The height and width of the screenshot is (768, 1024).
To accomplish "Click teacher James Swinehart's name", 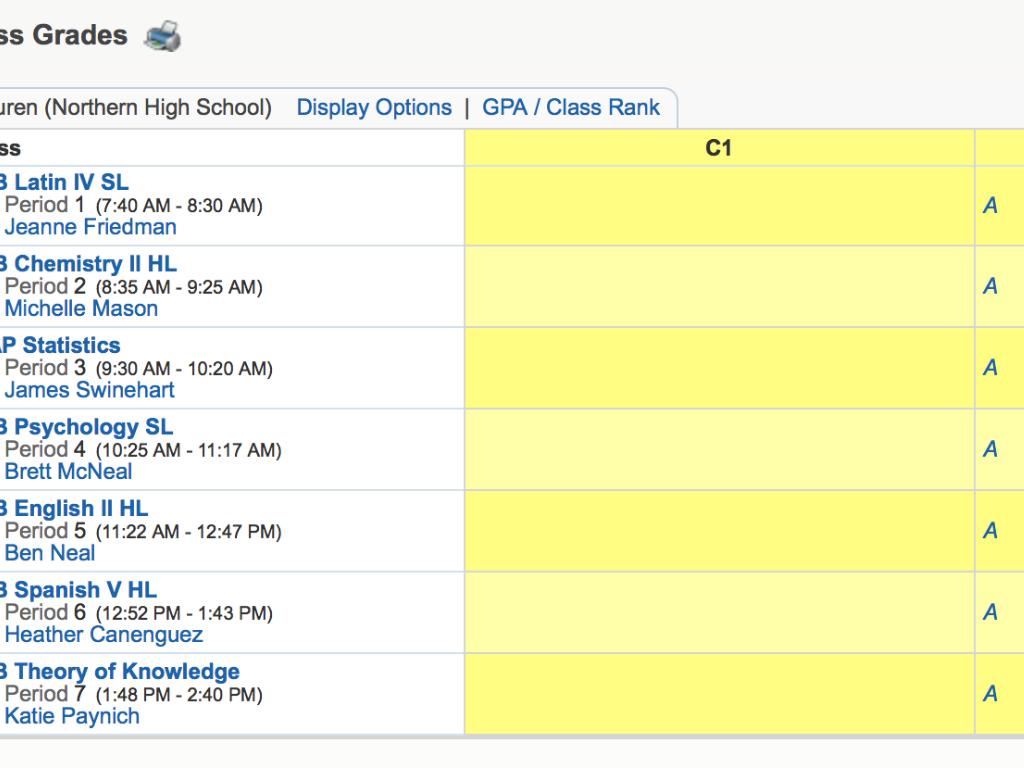I will click(89, 390).
